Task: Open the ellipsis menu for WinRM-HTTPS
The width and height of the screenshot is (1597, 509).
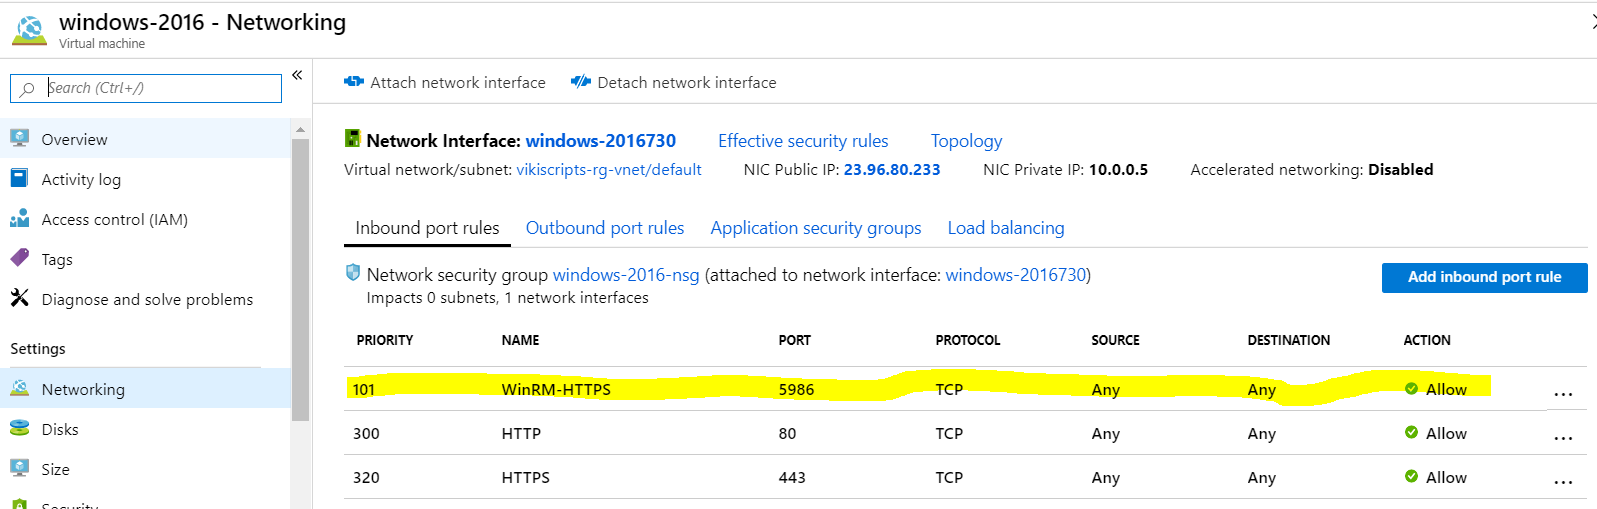Action: pos(1563,395)
